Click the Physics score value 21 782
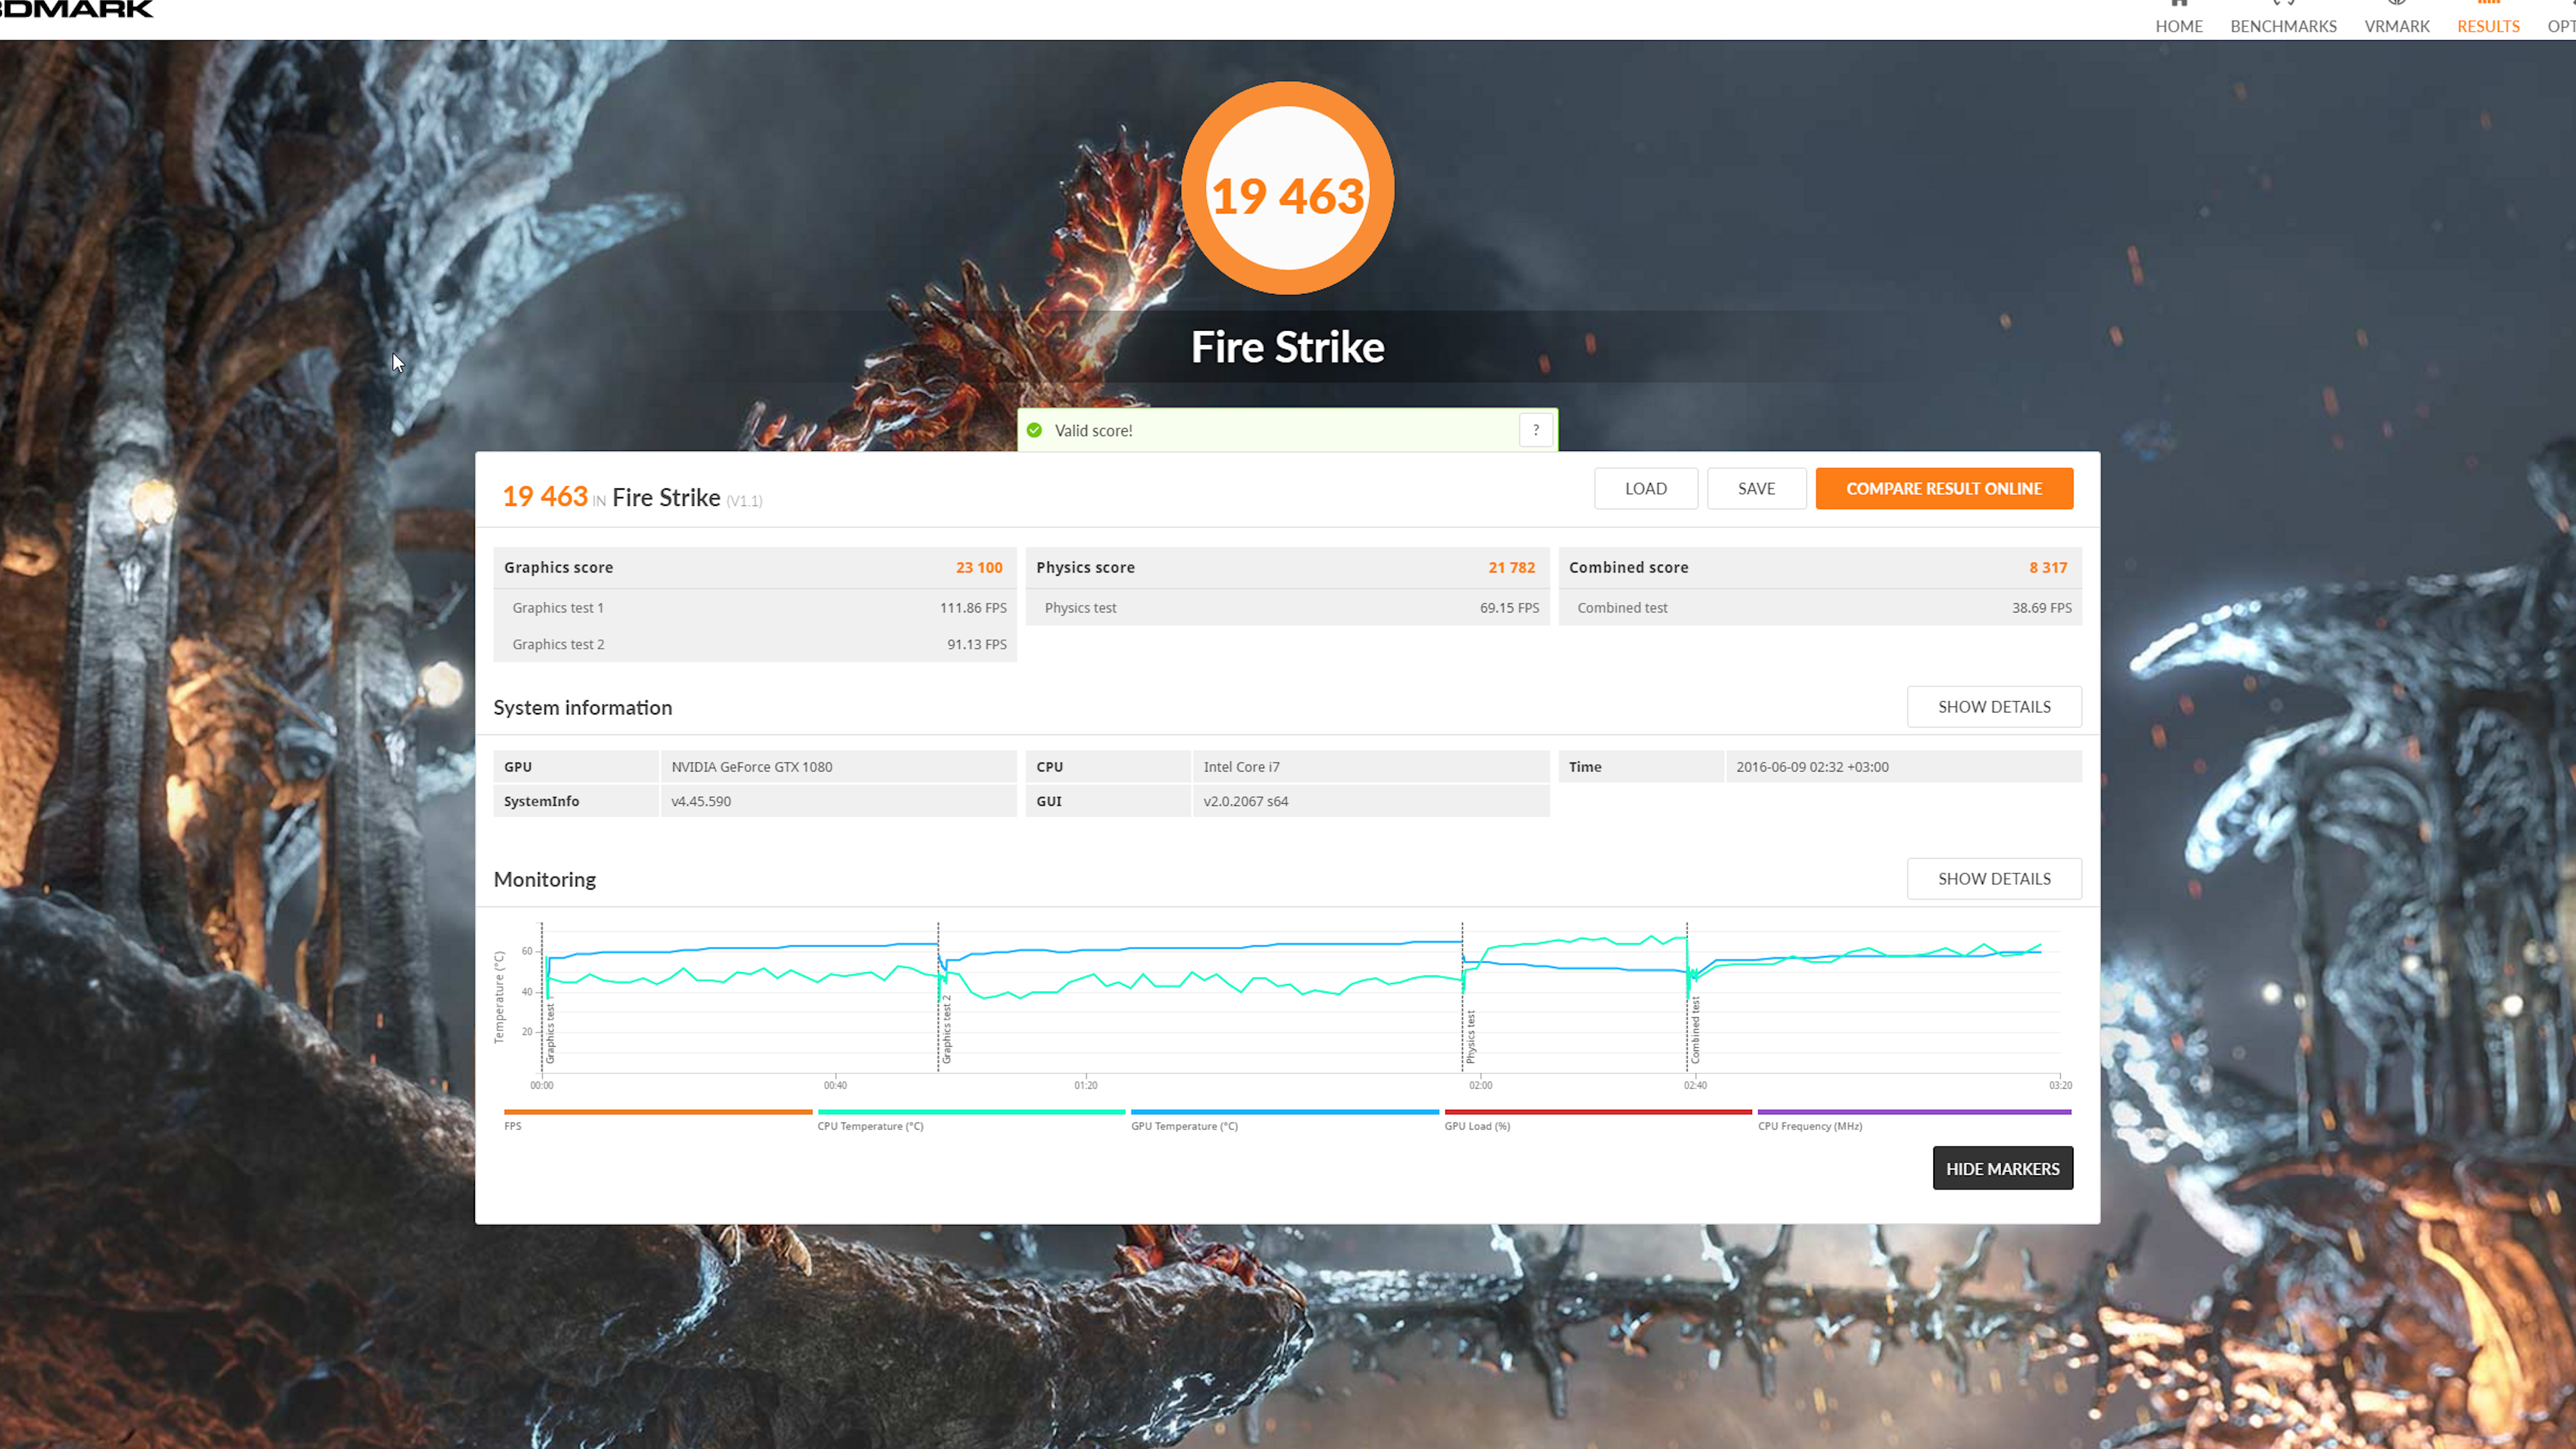Screen dimensions: 2576x1449 (1511, 567)
